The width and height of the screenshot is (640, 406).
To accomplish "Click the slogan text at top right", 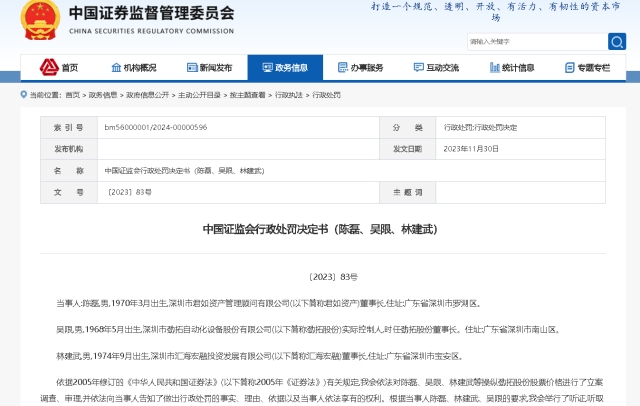I will [x=495, y=11].
